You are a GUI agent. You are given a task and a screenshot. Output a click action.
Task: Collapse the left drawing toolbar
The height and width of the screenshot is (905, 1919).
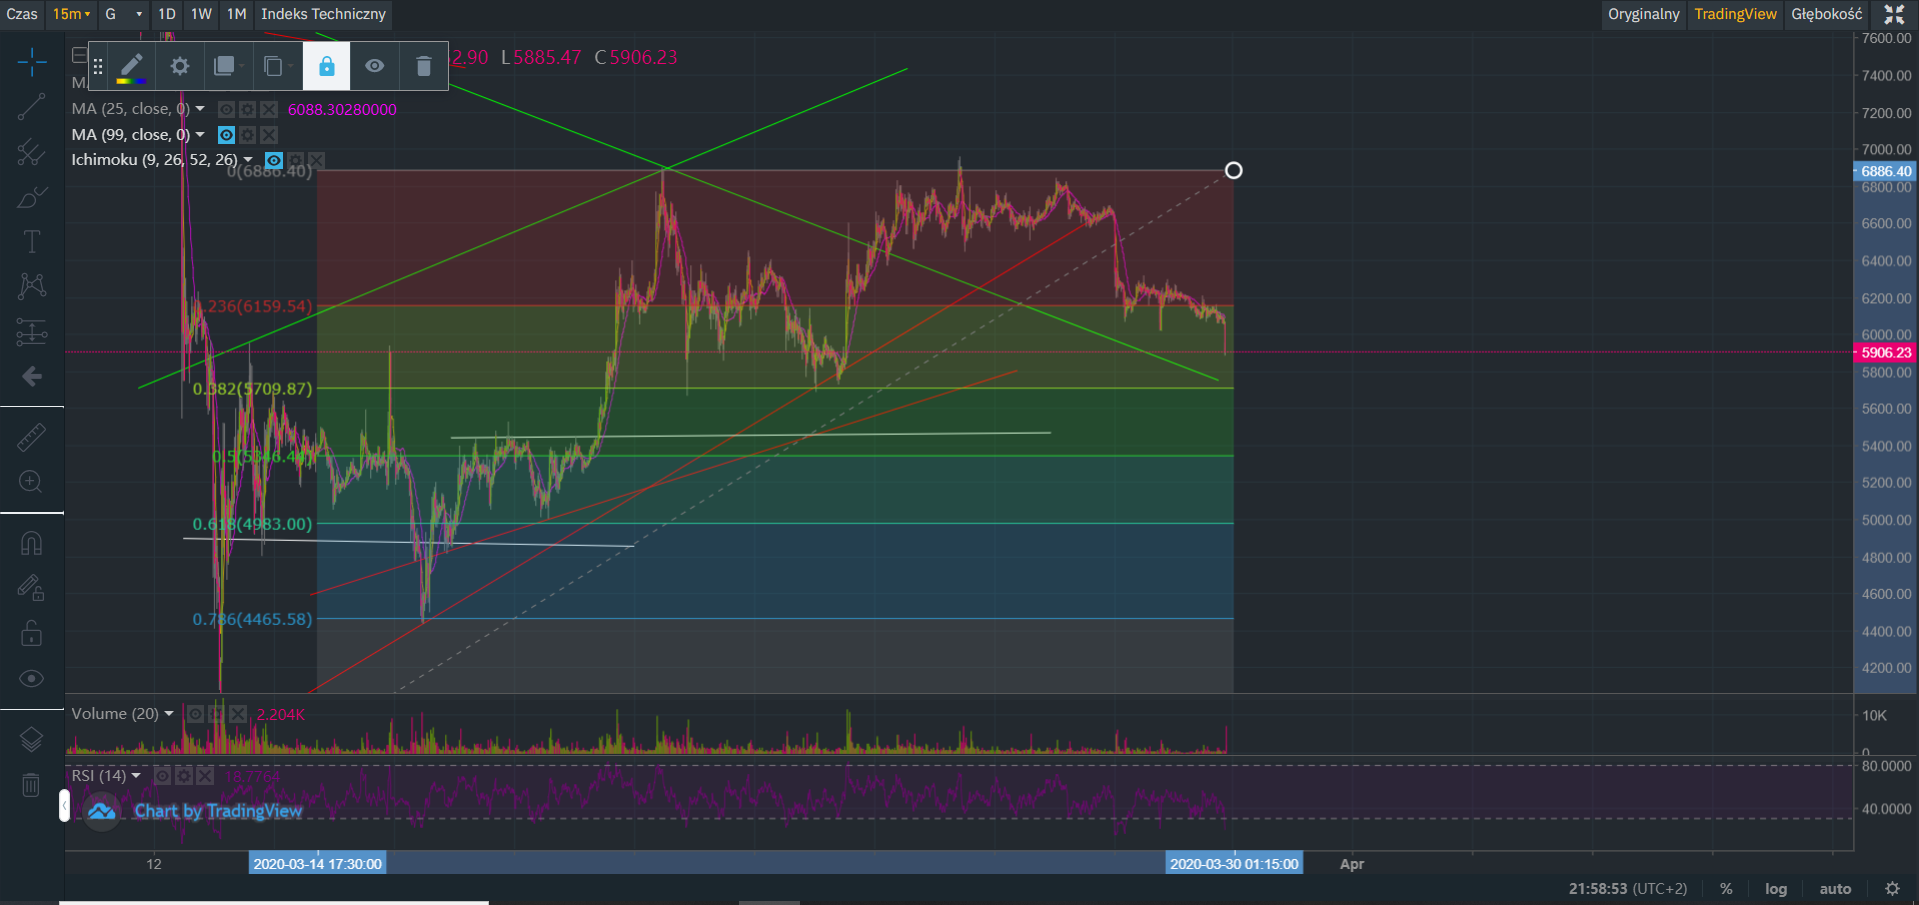pos(64,805)
